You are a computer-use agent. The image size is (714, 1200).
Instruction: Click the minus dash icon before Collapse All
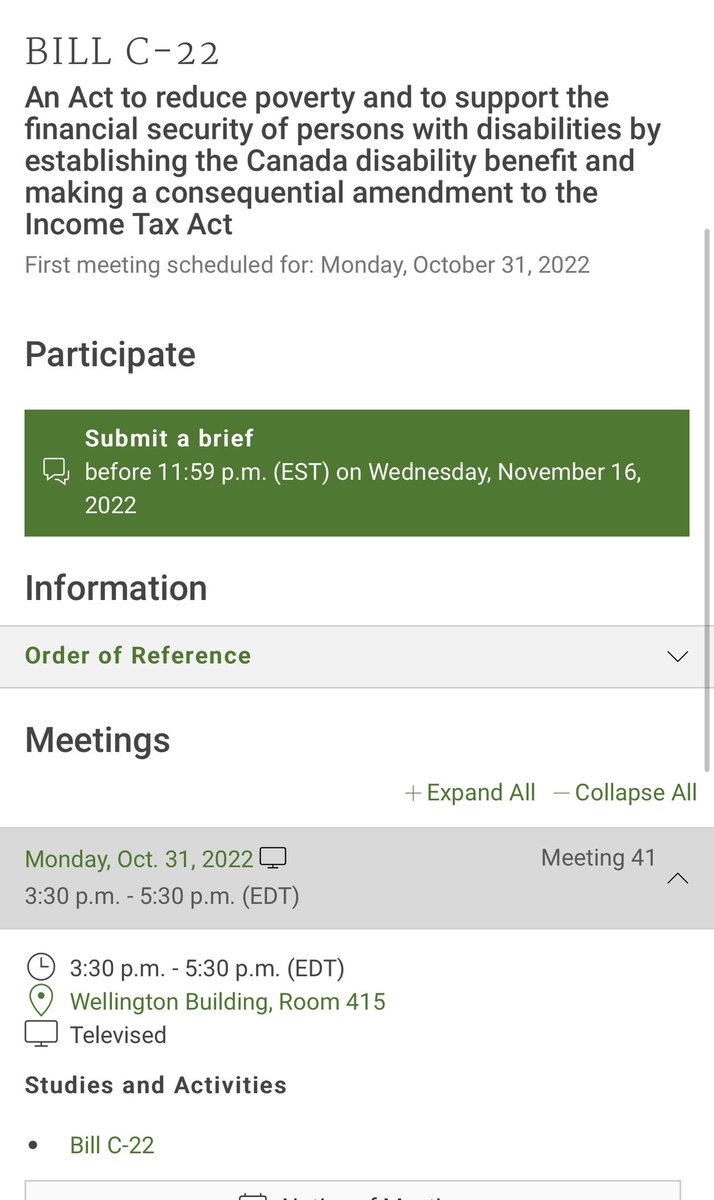(561, 793)
